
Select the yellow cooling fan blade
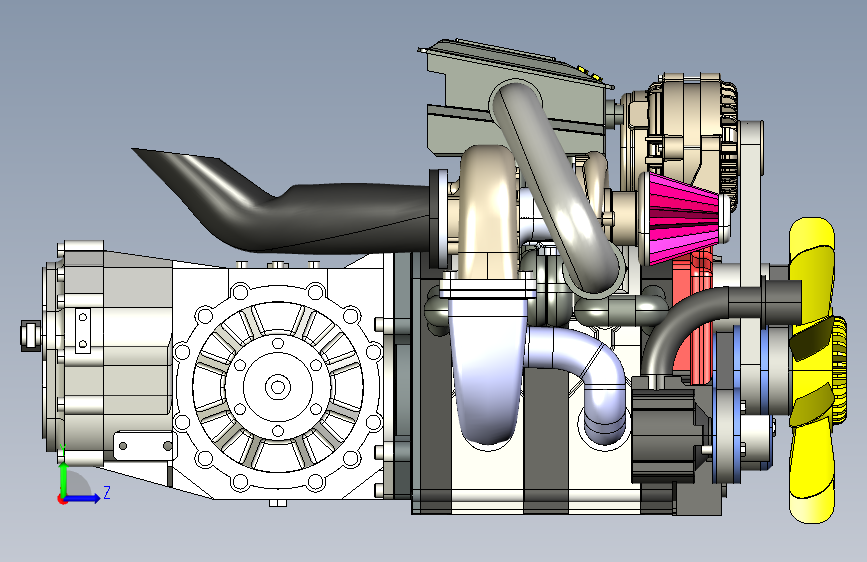pyautogui.click(x=812, y=370)
